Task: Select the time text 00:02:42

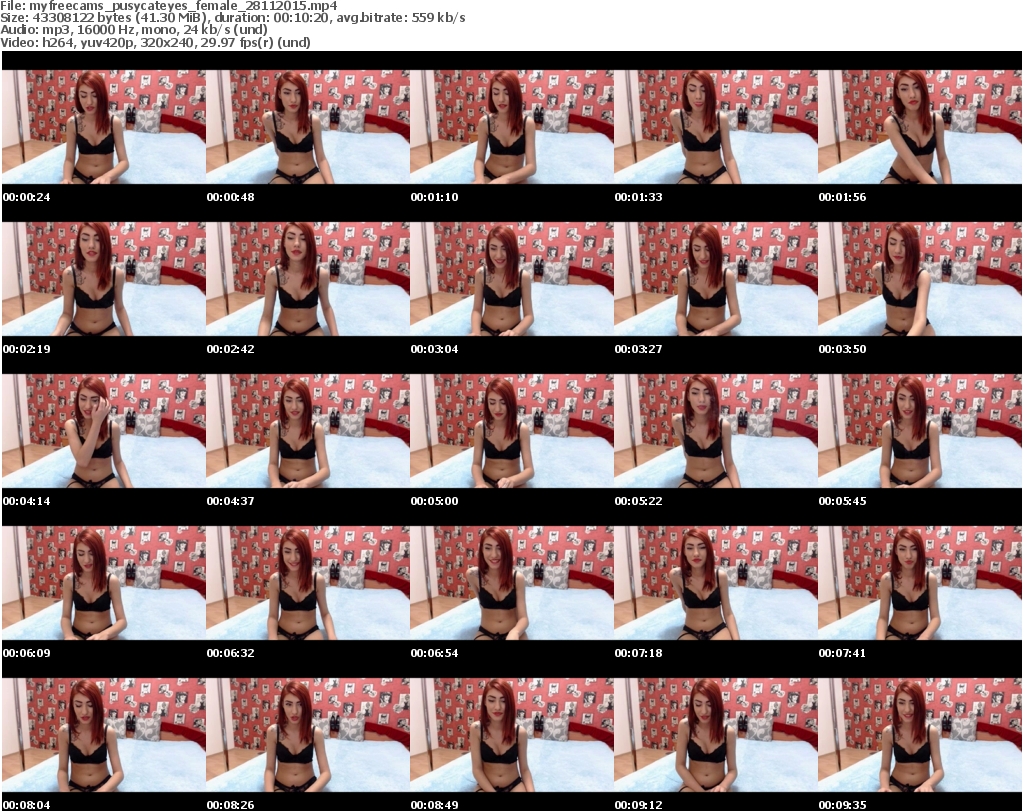Action: click(x=231, y=349)
